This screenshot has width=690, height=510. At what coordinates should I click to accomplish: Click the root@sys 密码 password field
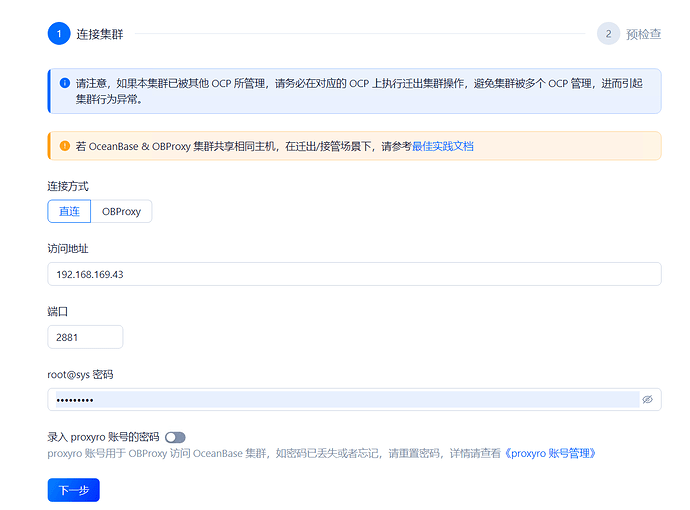coord(340,399)
